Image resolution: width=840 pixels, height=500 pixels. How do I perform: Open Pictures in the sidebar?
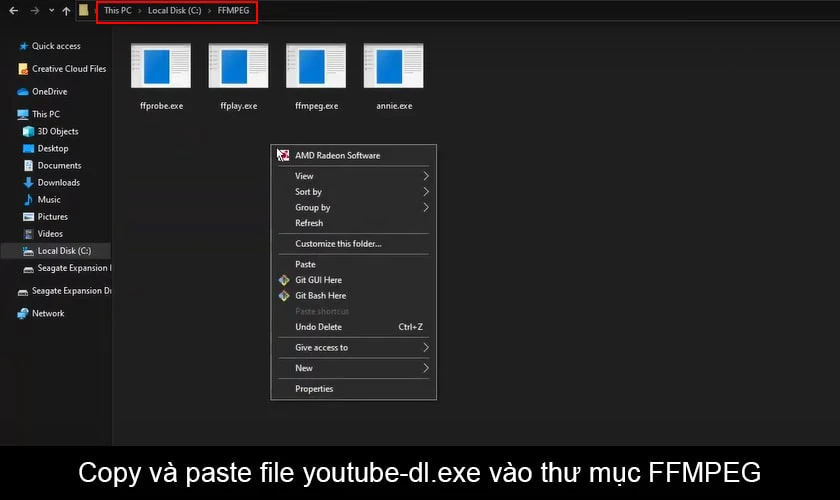point(52,217)
